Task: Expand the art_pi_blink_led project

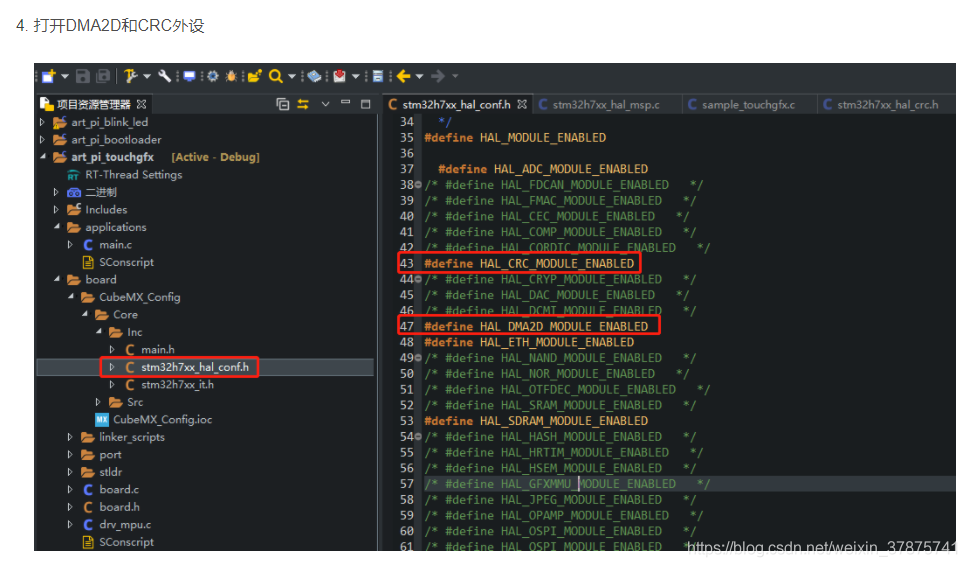Action: coord(43,122)
